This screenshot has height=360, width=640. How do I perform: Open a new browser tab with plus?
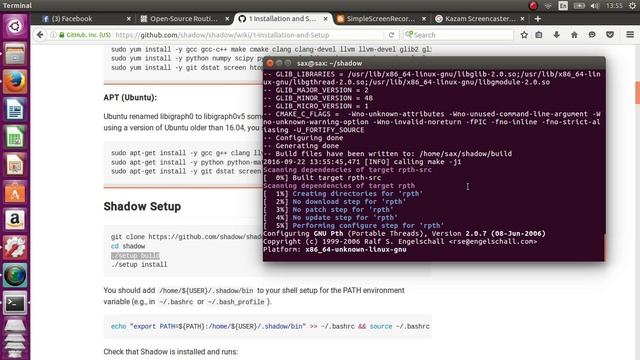coord(538,19)
